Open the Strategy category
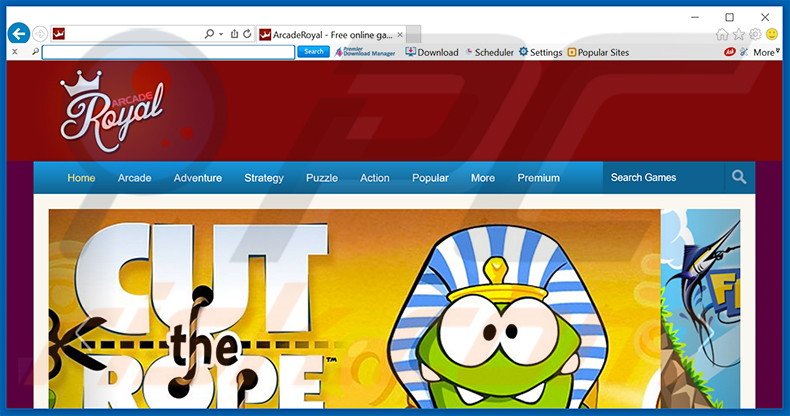Image resolution: width=790 pixels, height=416 pixels. pyautogui.click(x=264, y=178)
